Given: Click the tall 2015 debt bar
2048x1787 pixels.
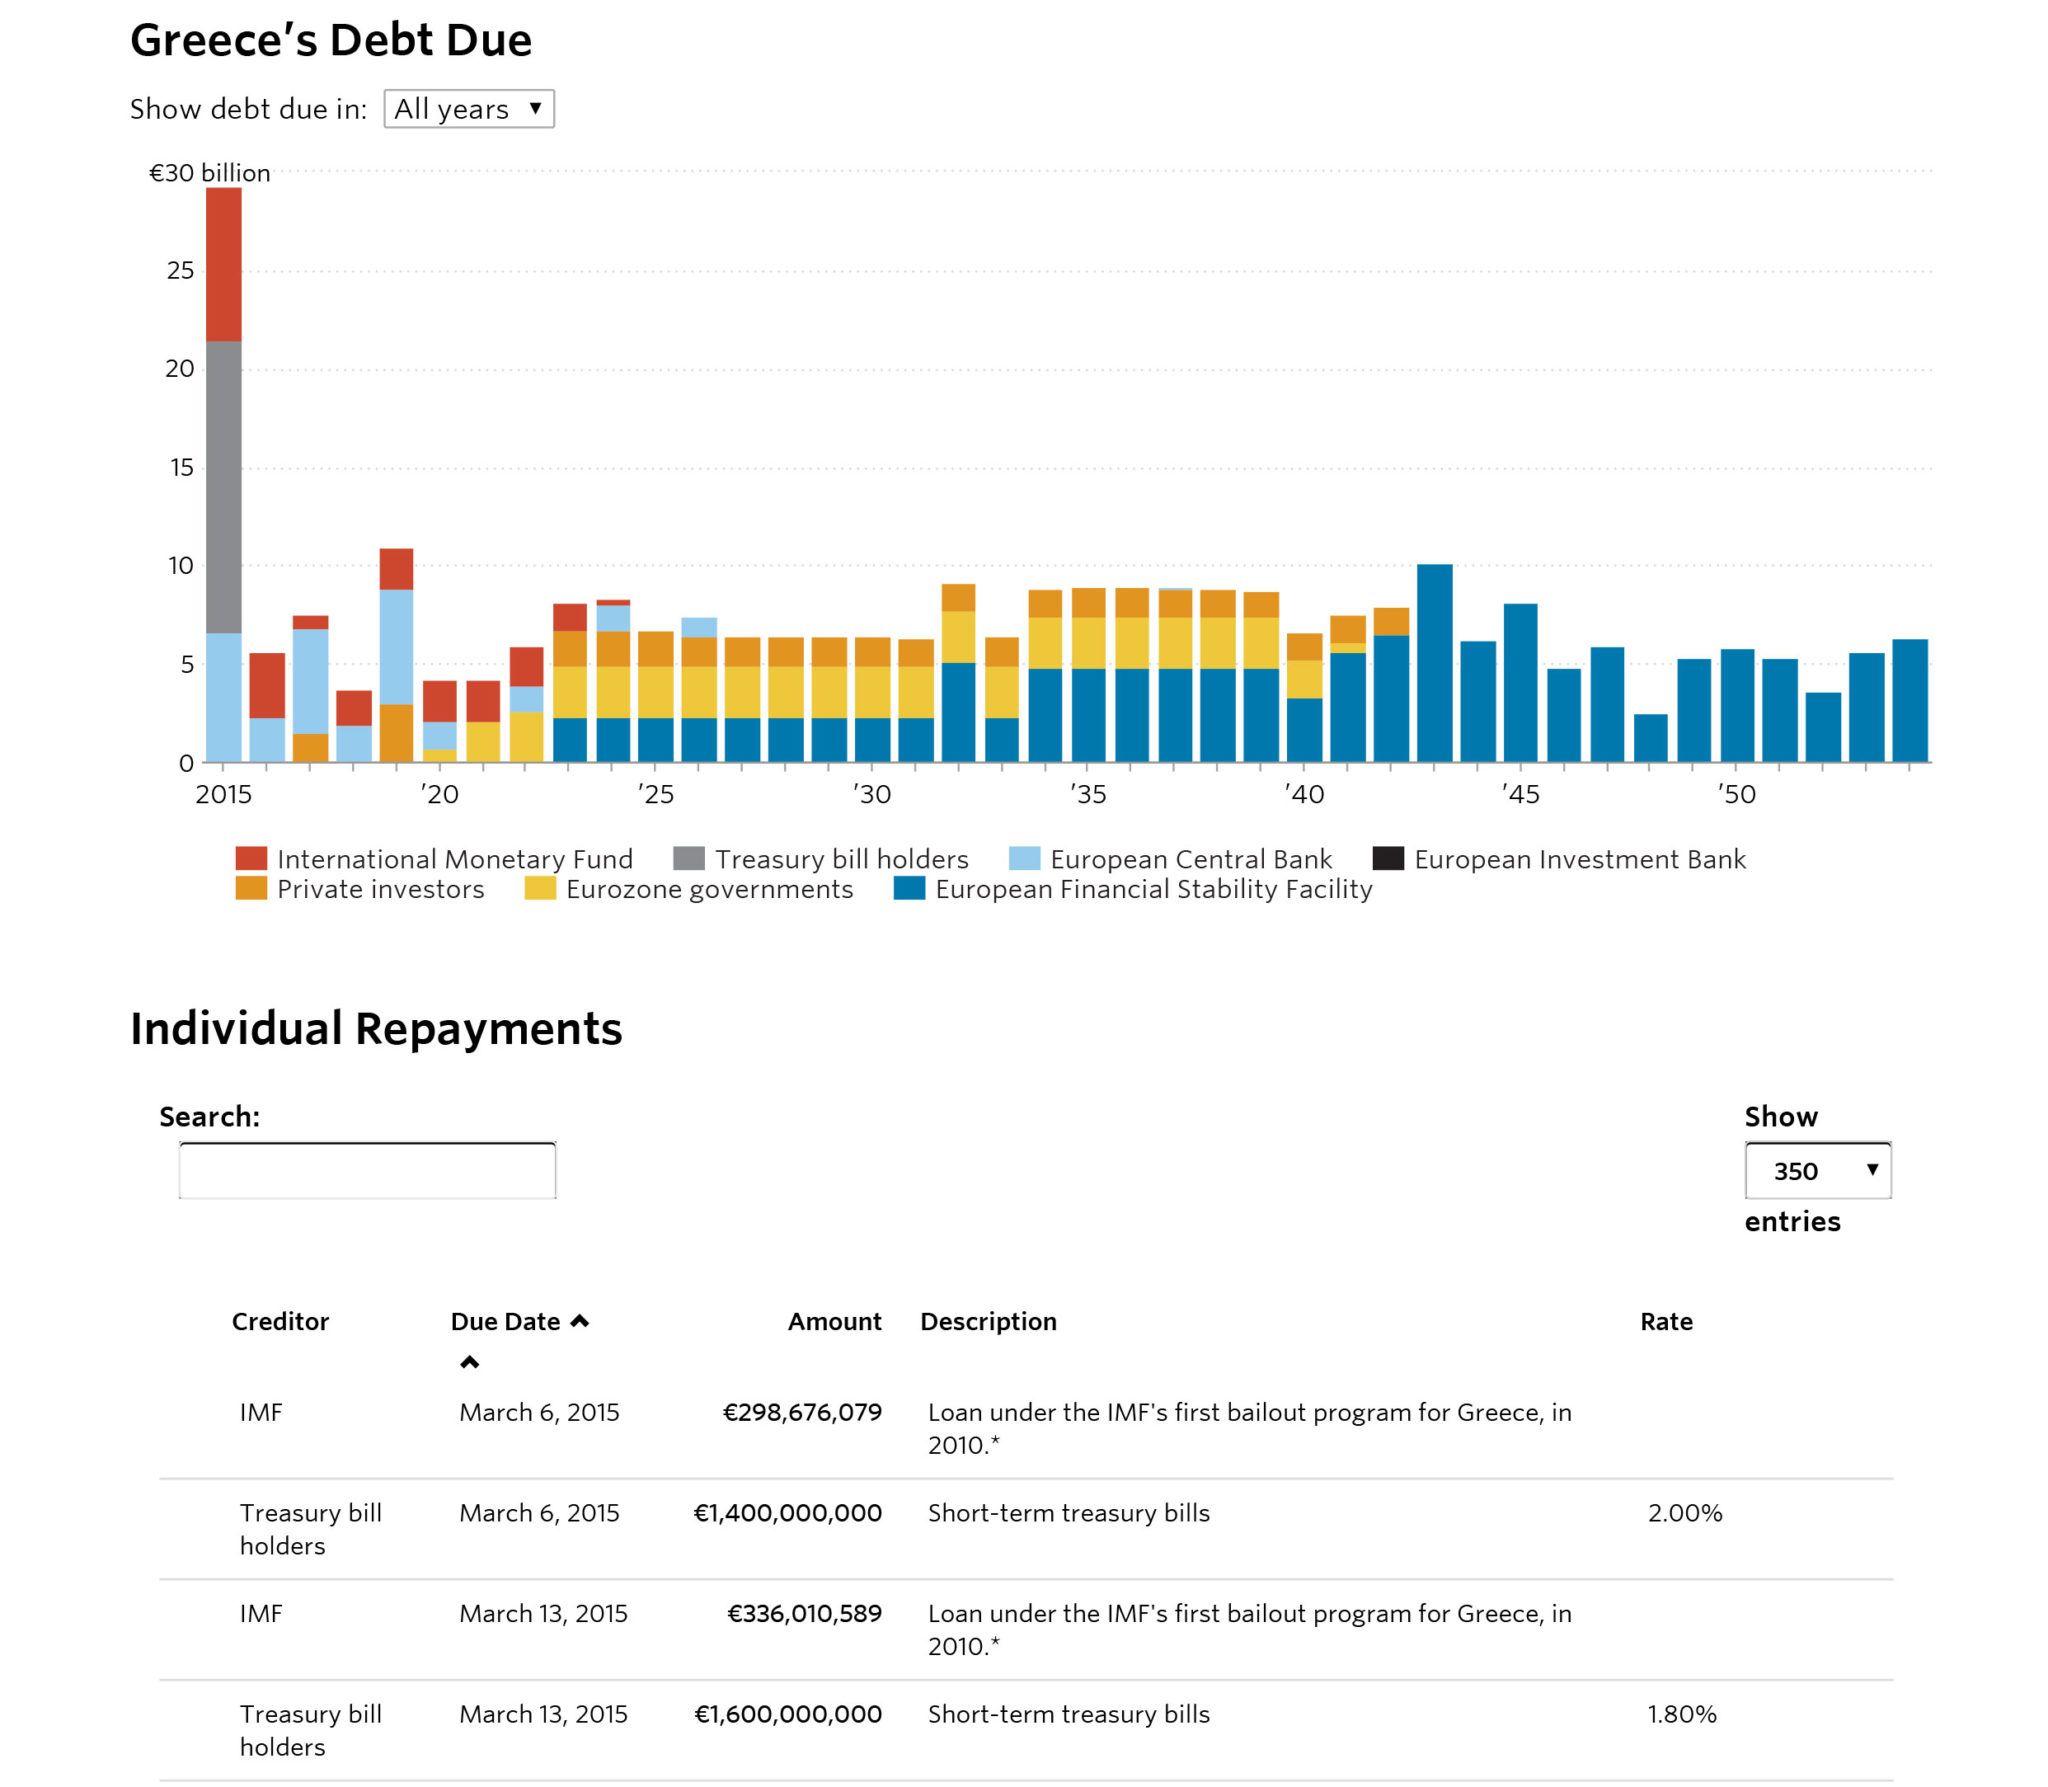Looking at the screenshot, I should pyautogui.click(x=224, y=475).
